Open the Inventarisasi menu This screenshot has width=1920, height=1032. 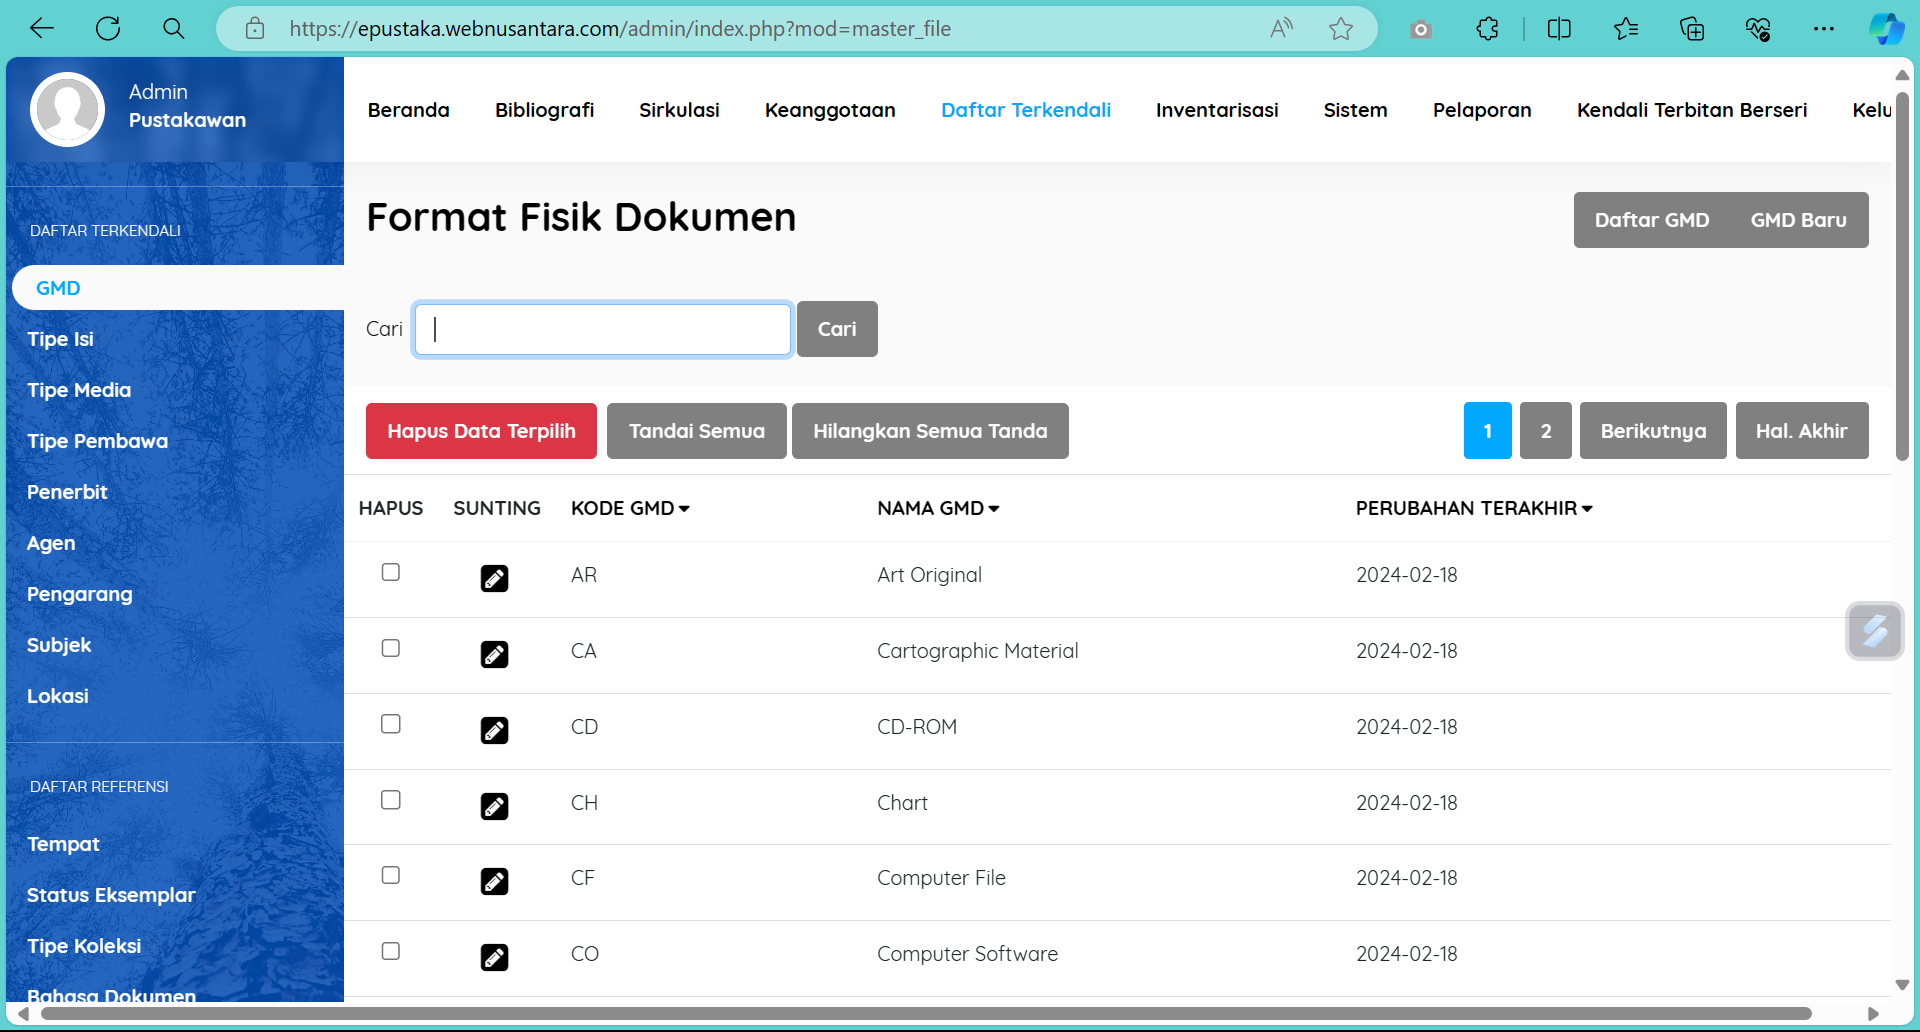1217,110
